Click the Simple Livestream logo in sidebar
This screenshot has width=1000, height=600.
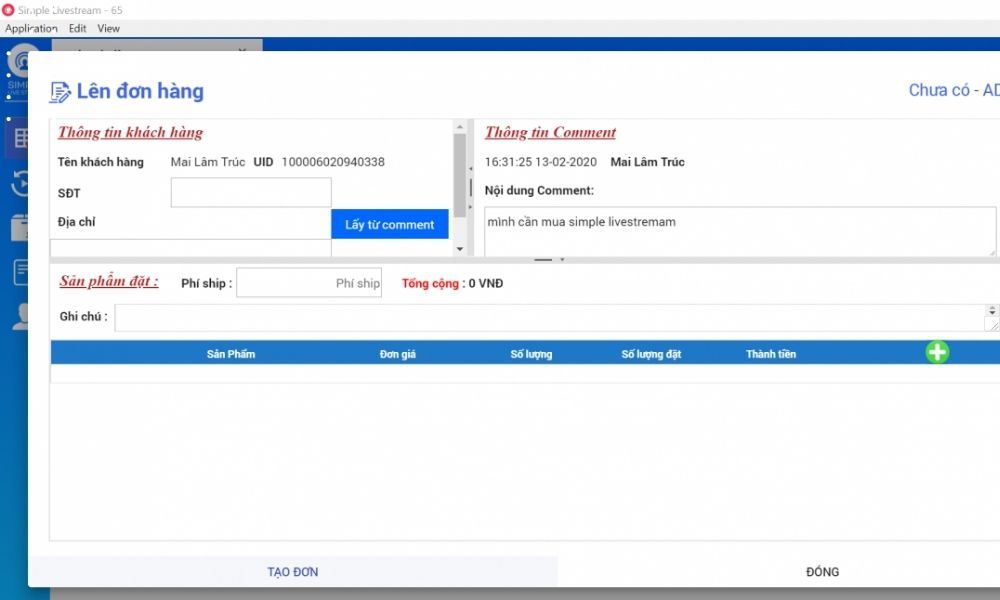[19, 67]
